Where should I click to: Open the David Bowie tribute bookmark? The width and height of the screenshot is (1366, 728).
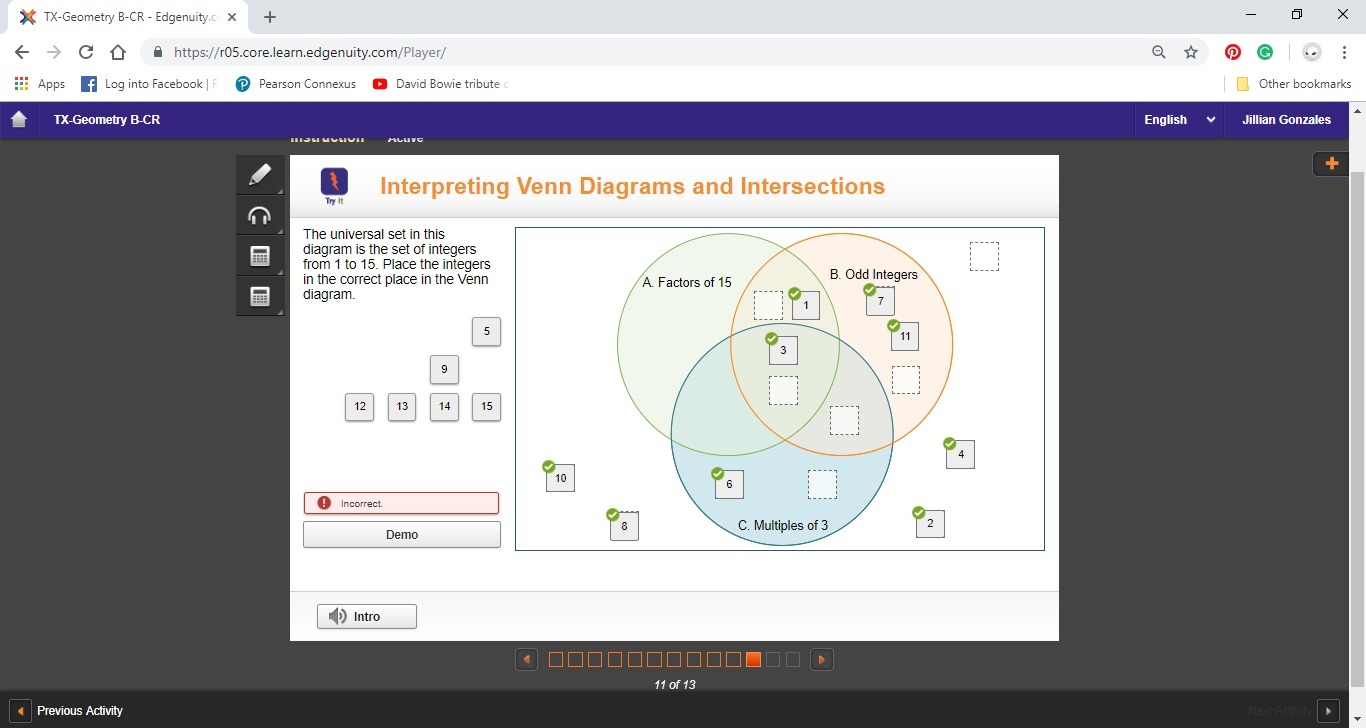tap(440, 84)
